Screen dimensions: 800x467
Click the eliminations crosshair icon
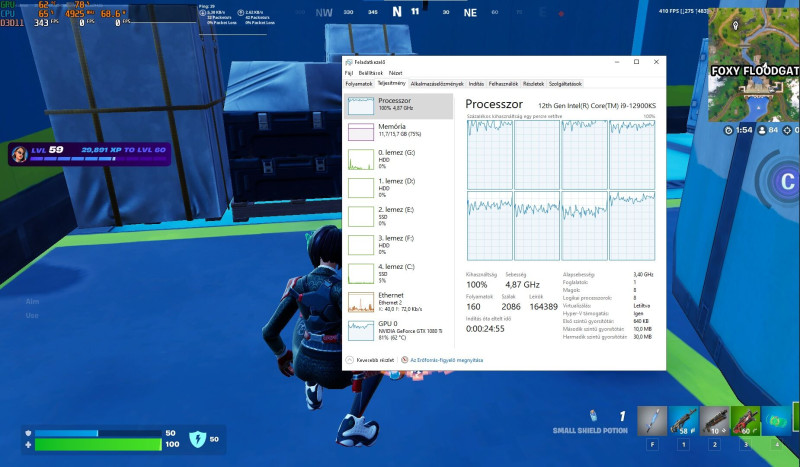click(787, 130)
